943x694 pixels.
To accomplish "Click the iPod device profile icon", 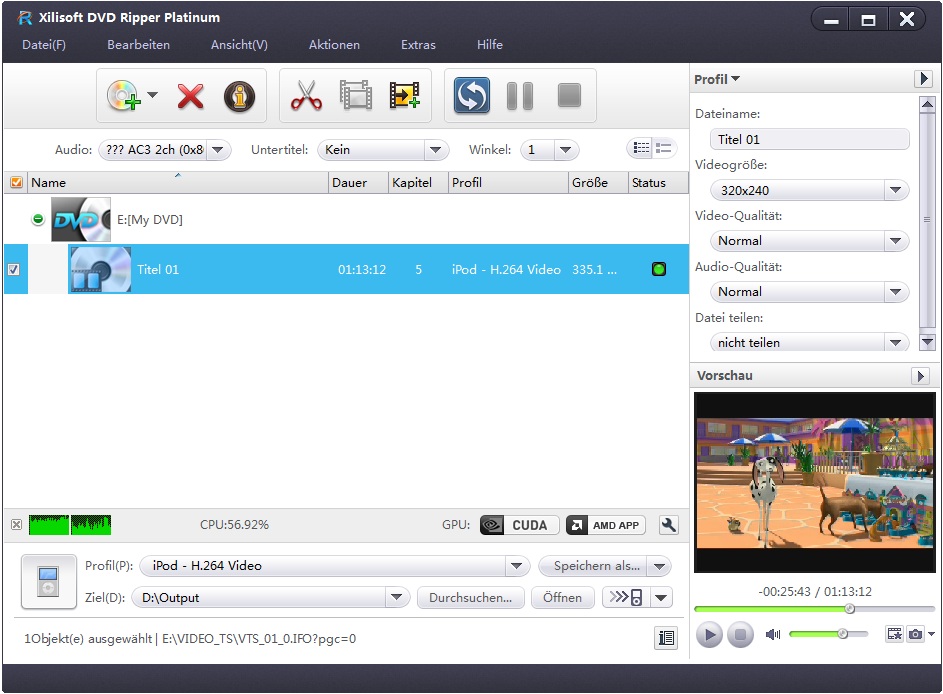I will click(x=48, y=582).
